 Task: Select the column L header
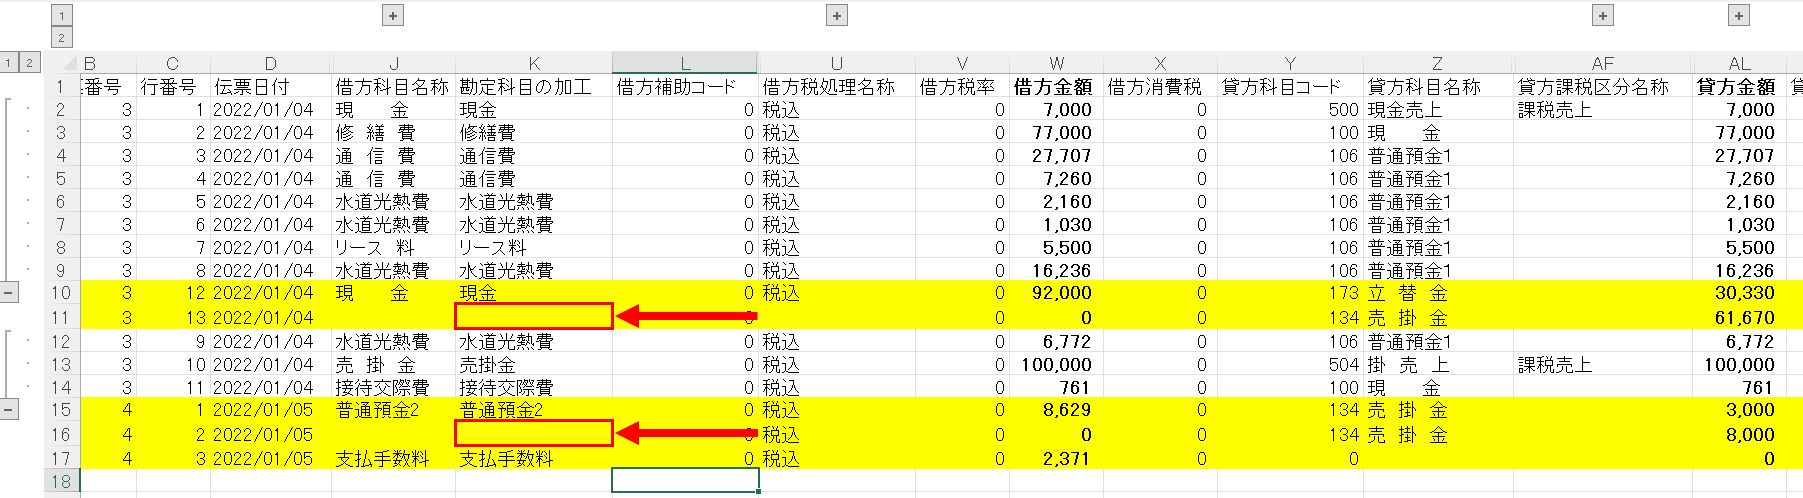click(685, 63)
